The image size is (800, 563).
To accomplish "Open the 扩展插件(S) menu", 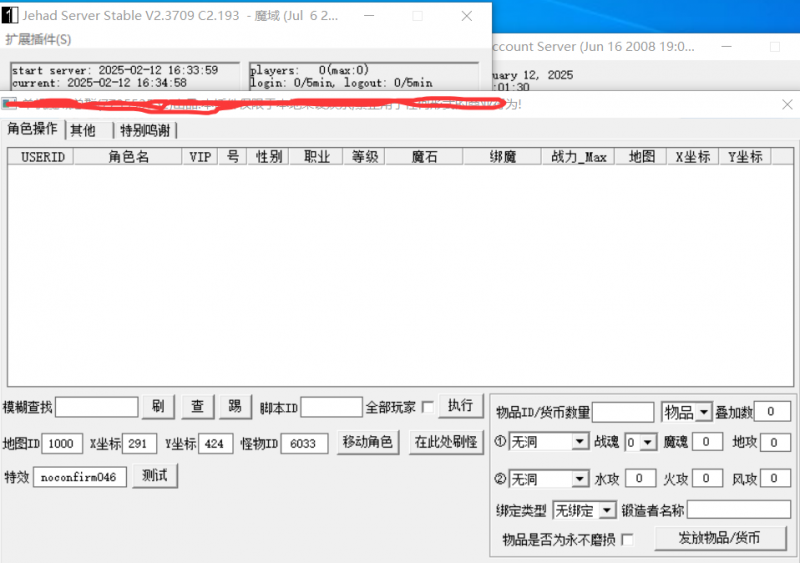I will point(38,39).
